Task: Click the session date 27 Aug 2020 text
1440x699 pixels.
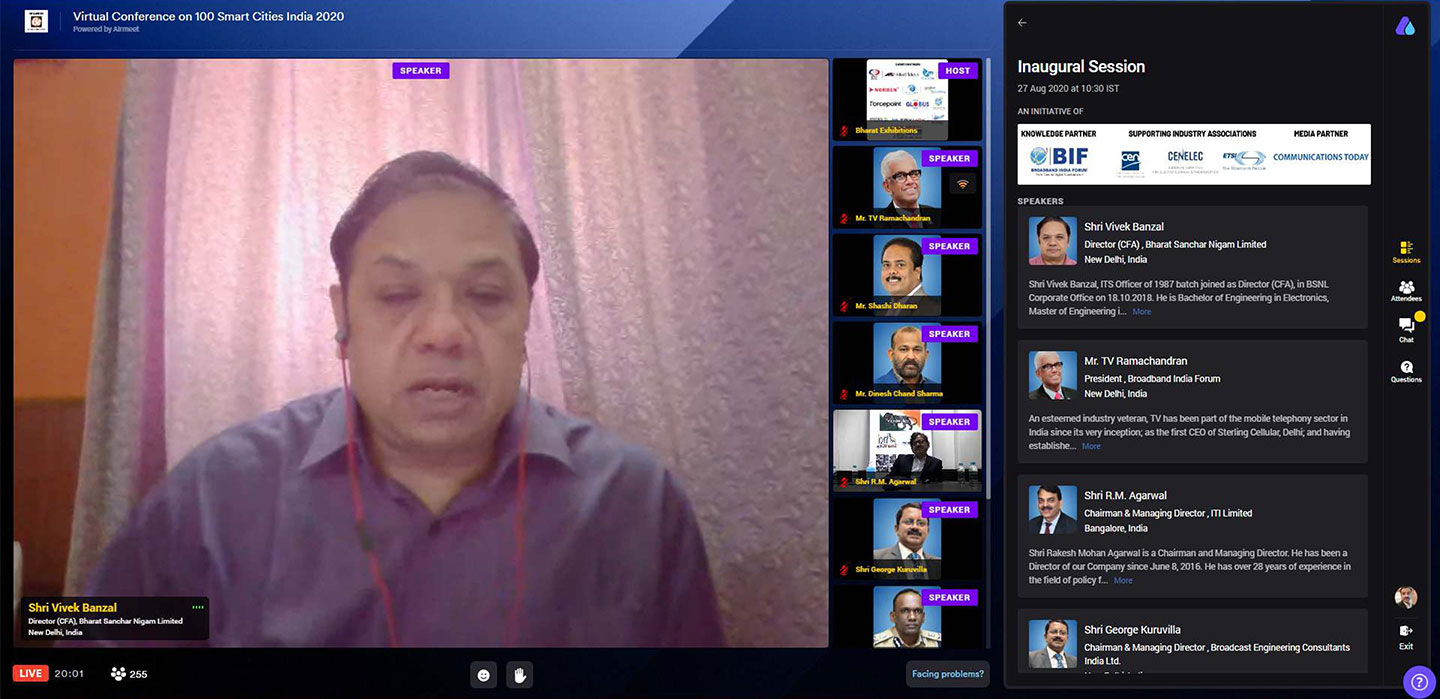Action: coord(1068,89)
